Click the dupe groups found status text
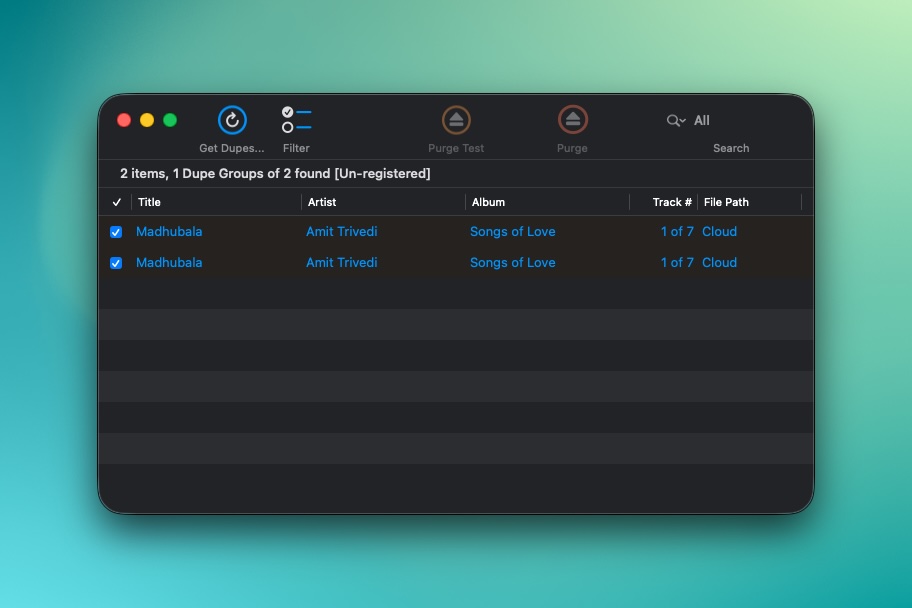The width and height of the screenshot is (912, 608). (275, 173)
